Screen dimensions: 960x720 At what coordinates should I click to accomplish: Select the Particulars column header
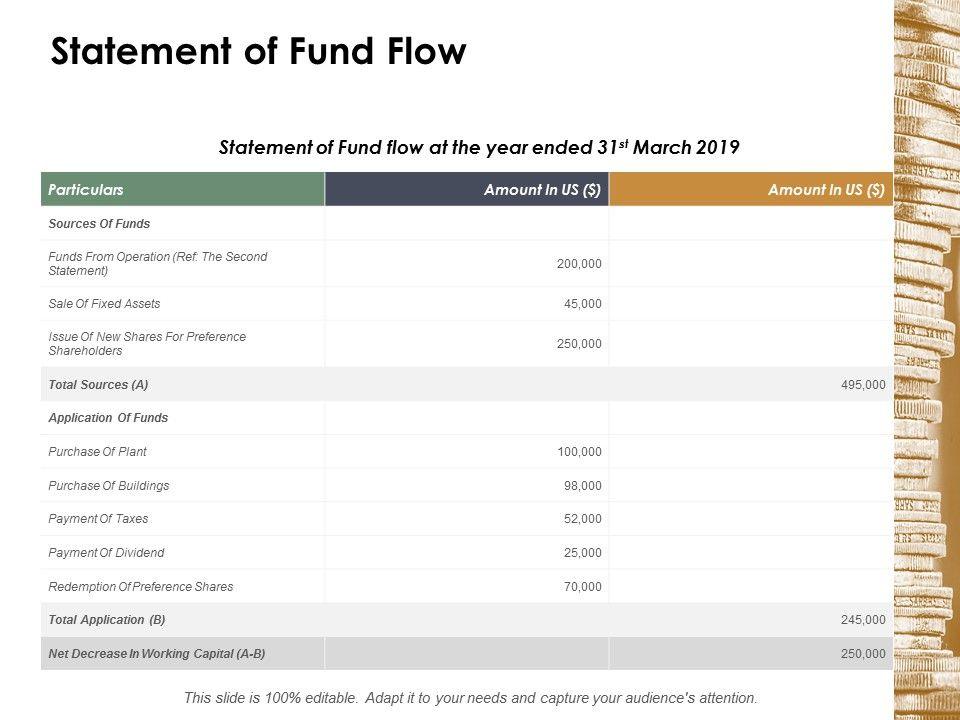coord(86,189)
